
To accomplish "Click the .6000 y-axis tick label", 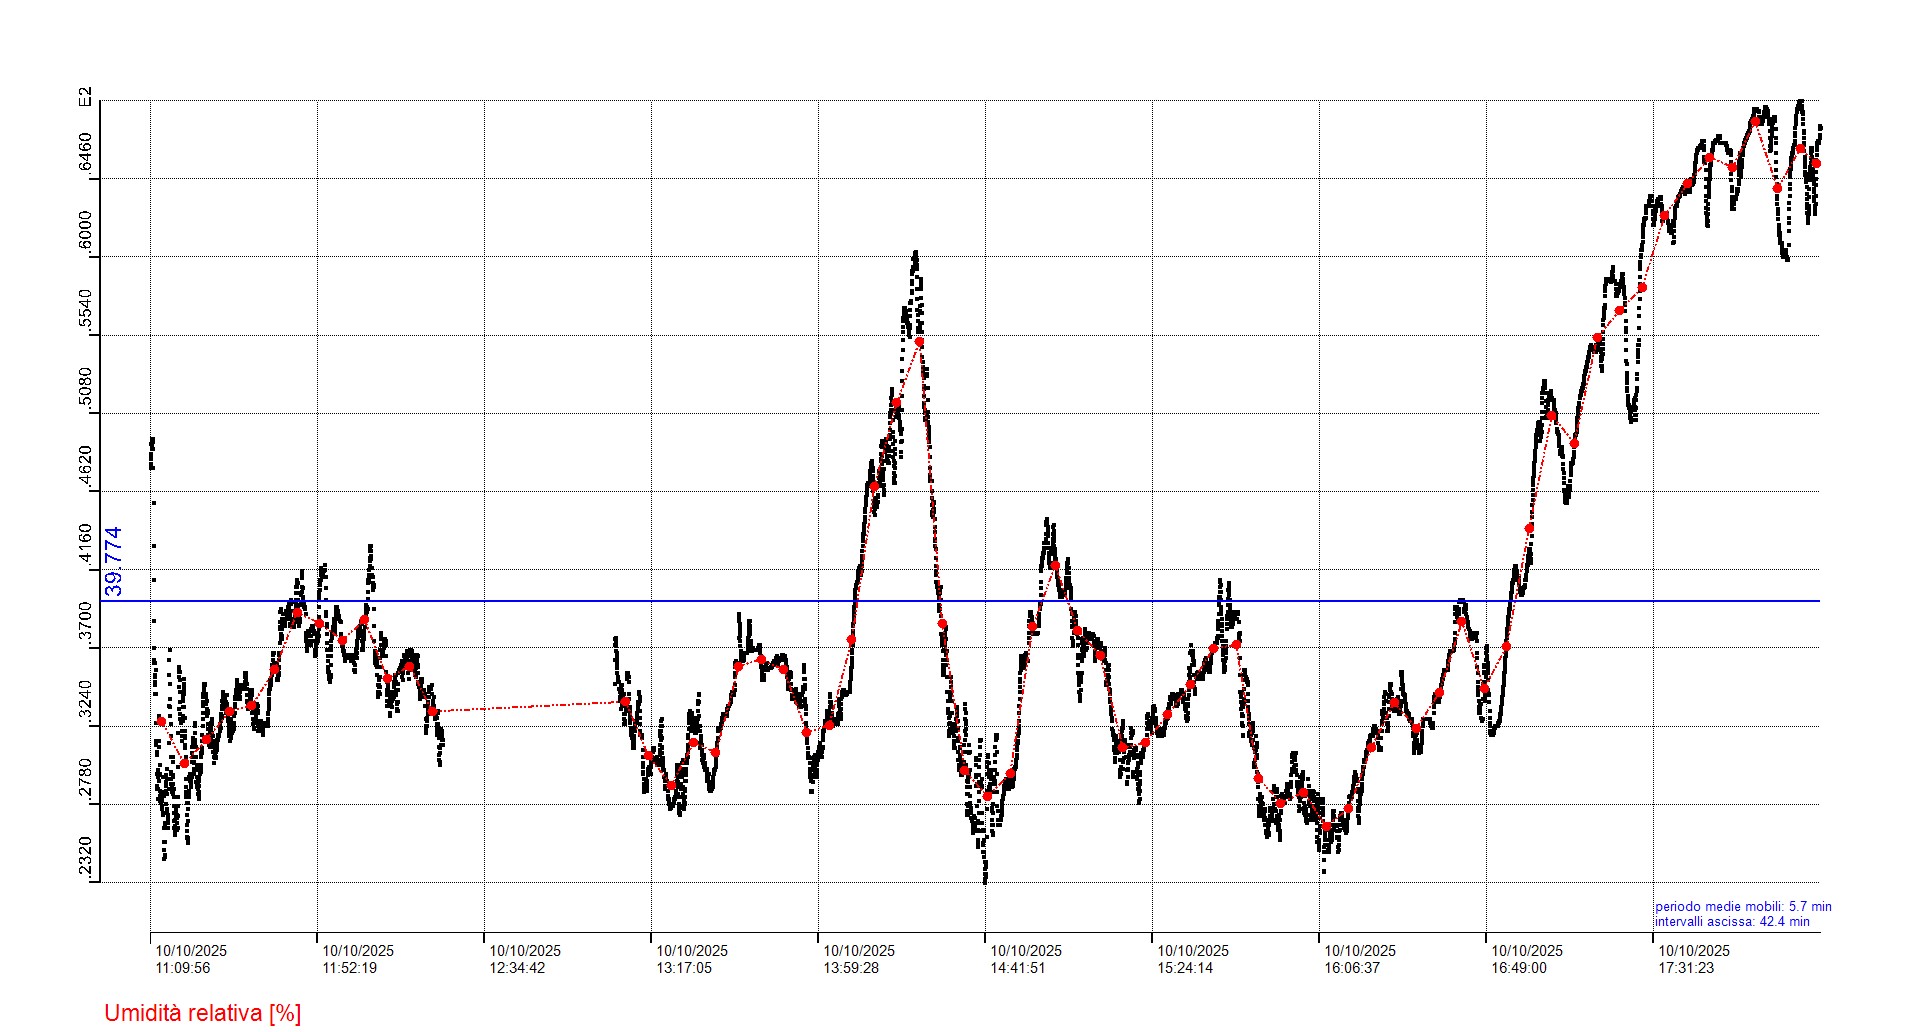I will pos(86,231).
